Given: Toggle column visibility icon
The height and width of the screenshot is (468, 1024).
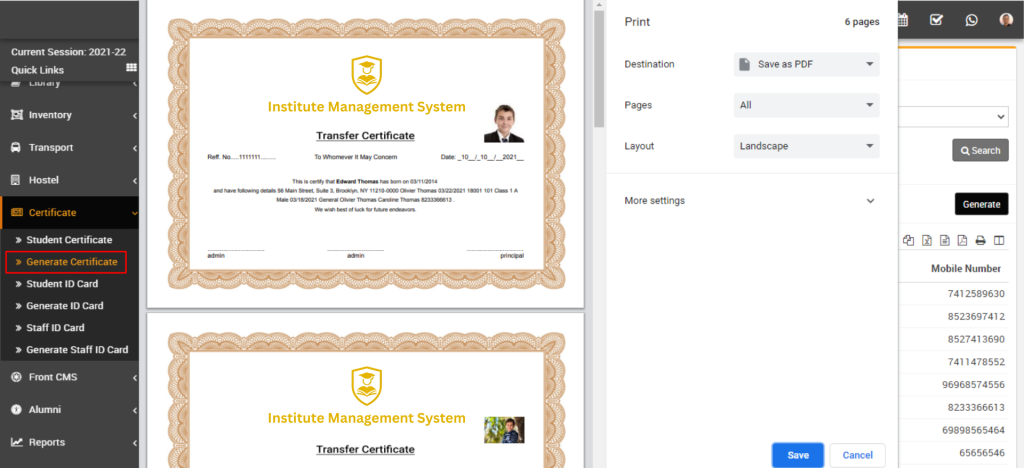Looking at the screenshot, I should tap(998, 240).
